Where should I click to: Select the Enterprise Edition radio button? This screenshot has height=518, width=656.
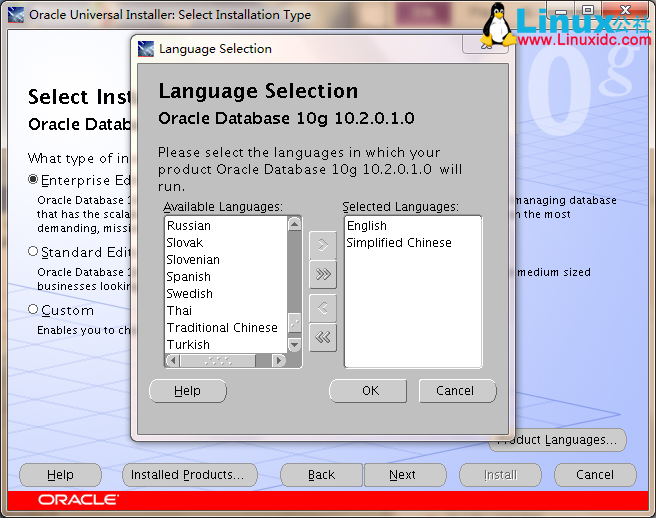tap(33, 180)
